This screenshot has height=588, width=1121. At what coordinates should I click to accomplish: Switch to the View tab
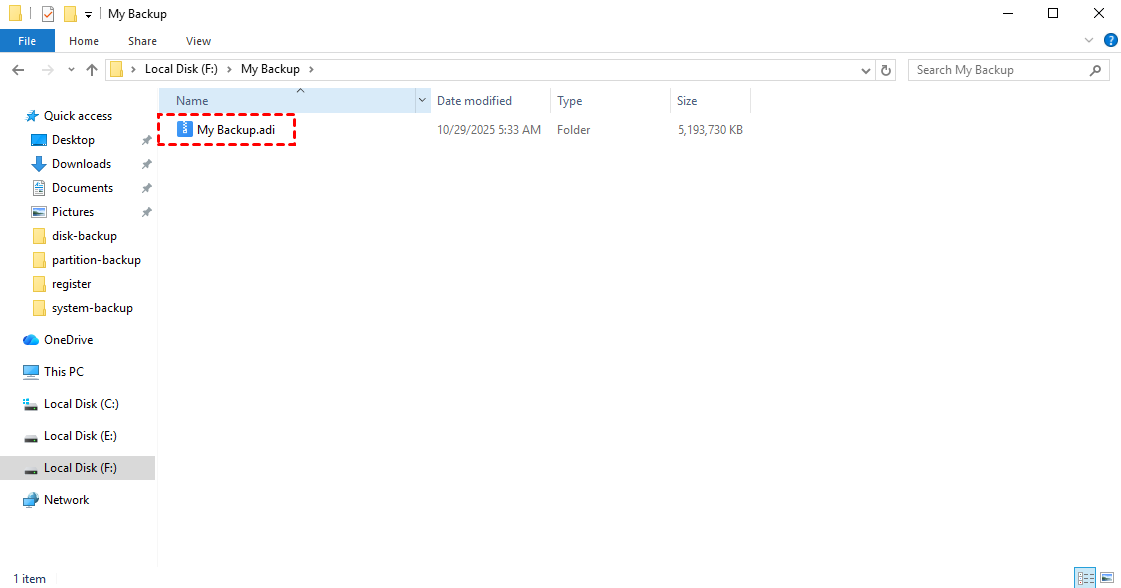point(198,41)
